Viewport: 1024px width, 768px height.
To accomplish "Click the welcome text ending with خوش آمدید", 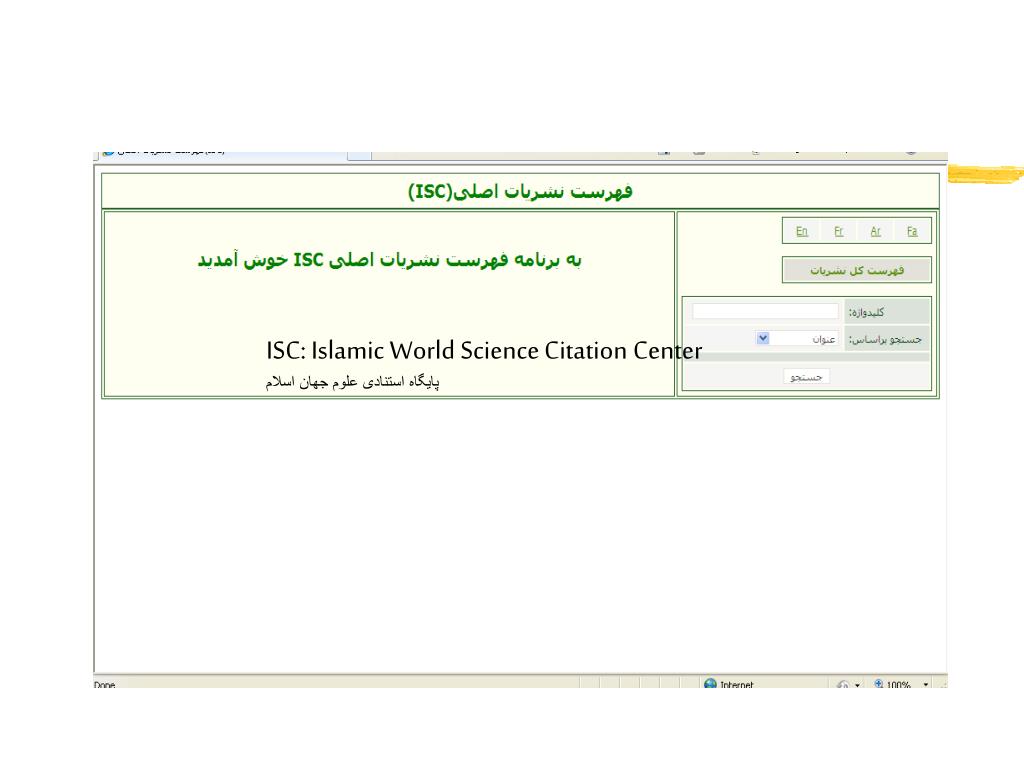I will tap(389, 260).
